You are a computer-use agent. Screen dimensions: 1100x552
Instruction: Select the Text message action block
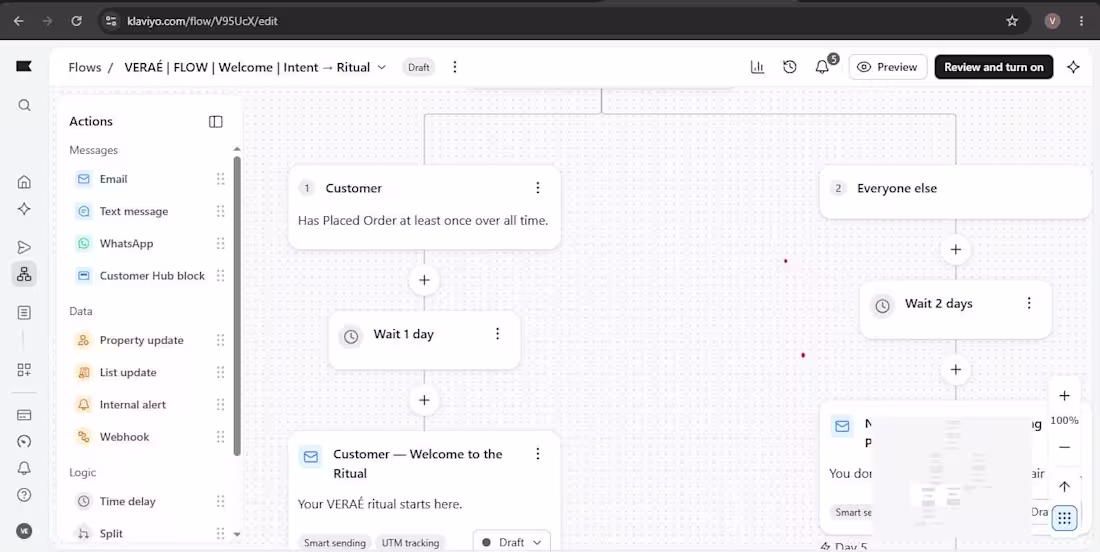coord(149,211)
